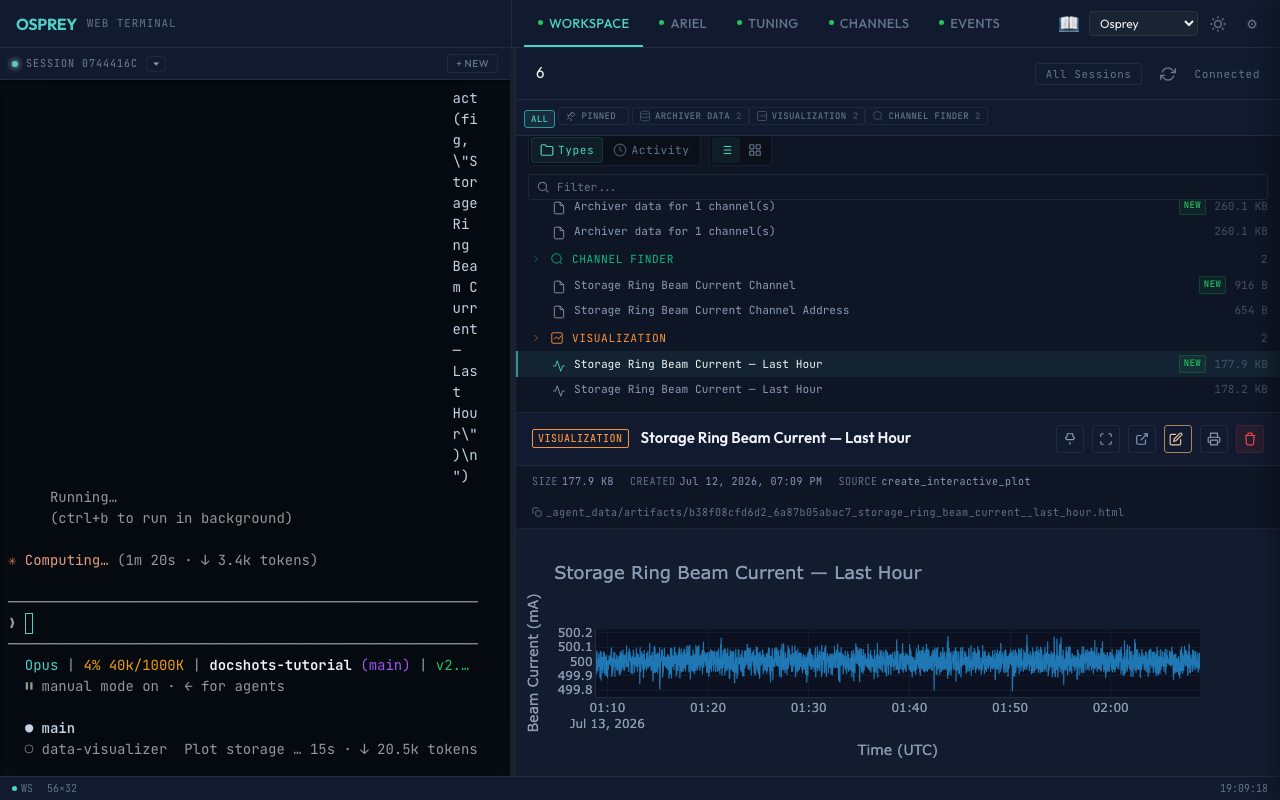Click the docshots-tutorial branch label

pos(280,665)
